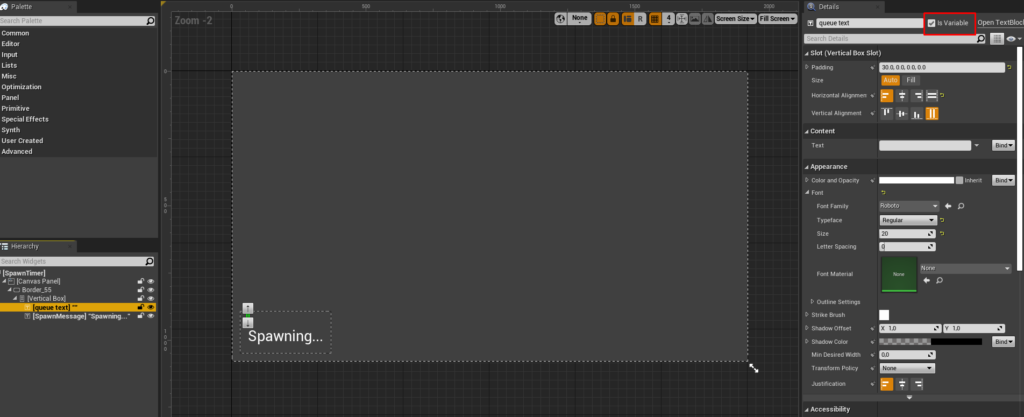Image resolution: width=1024 pixels, height=417 pixels.
Task: Click the Search Widgets magnifier icon
Action: pyautogui.click(x=150, y=261)
